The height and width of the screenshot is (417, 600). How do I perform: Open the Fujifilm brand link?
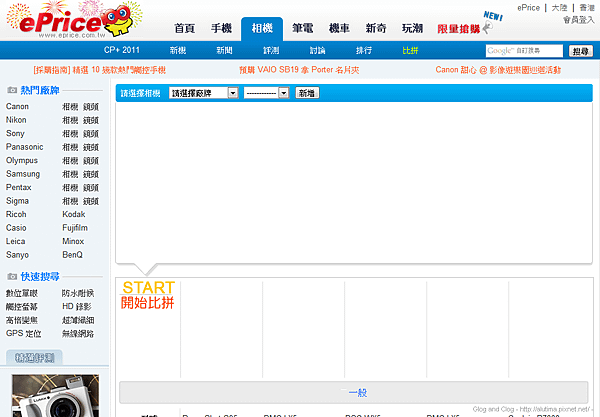pyautogui.click(x=75, y=228)
